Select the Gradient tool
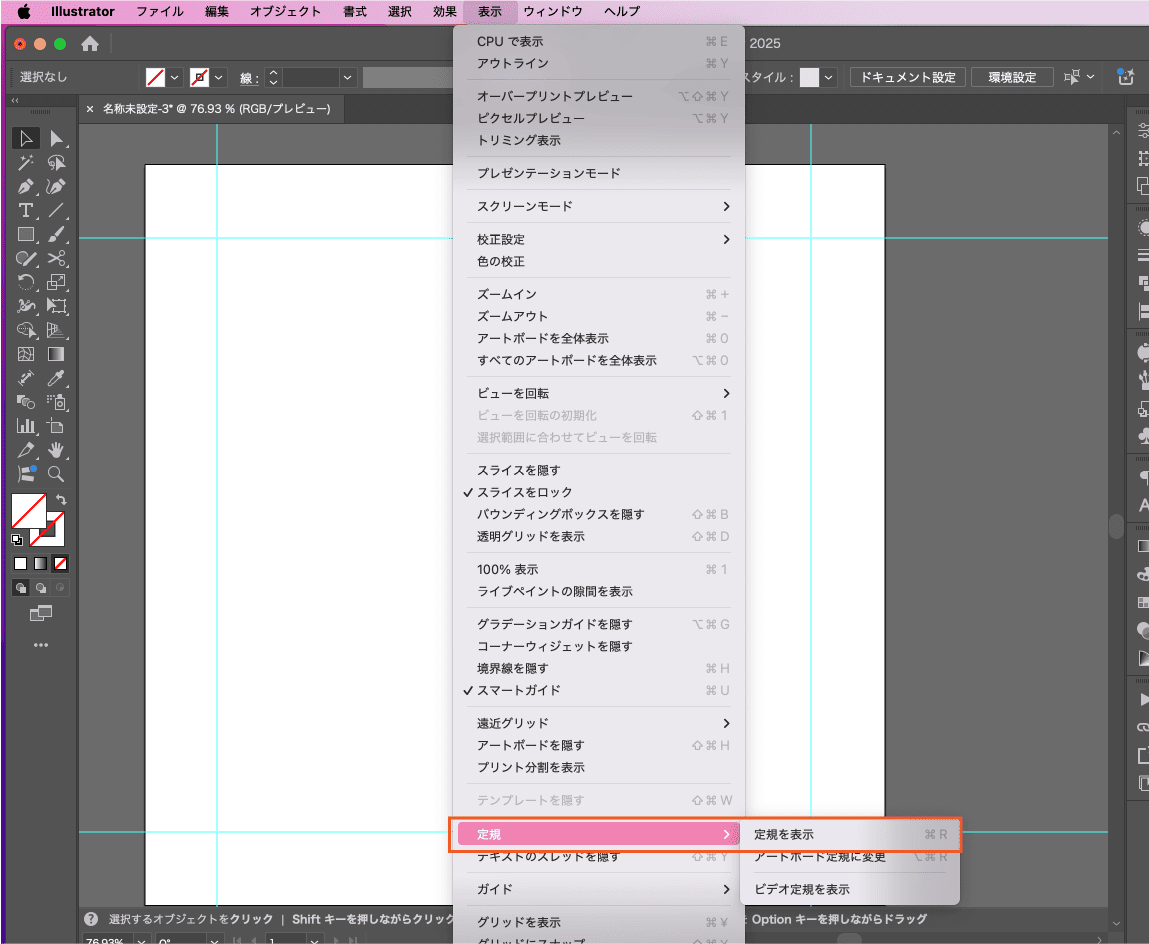 point(56,354)
